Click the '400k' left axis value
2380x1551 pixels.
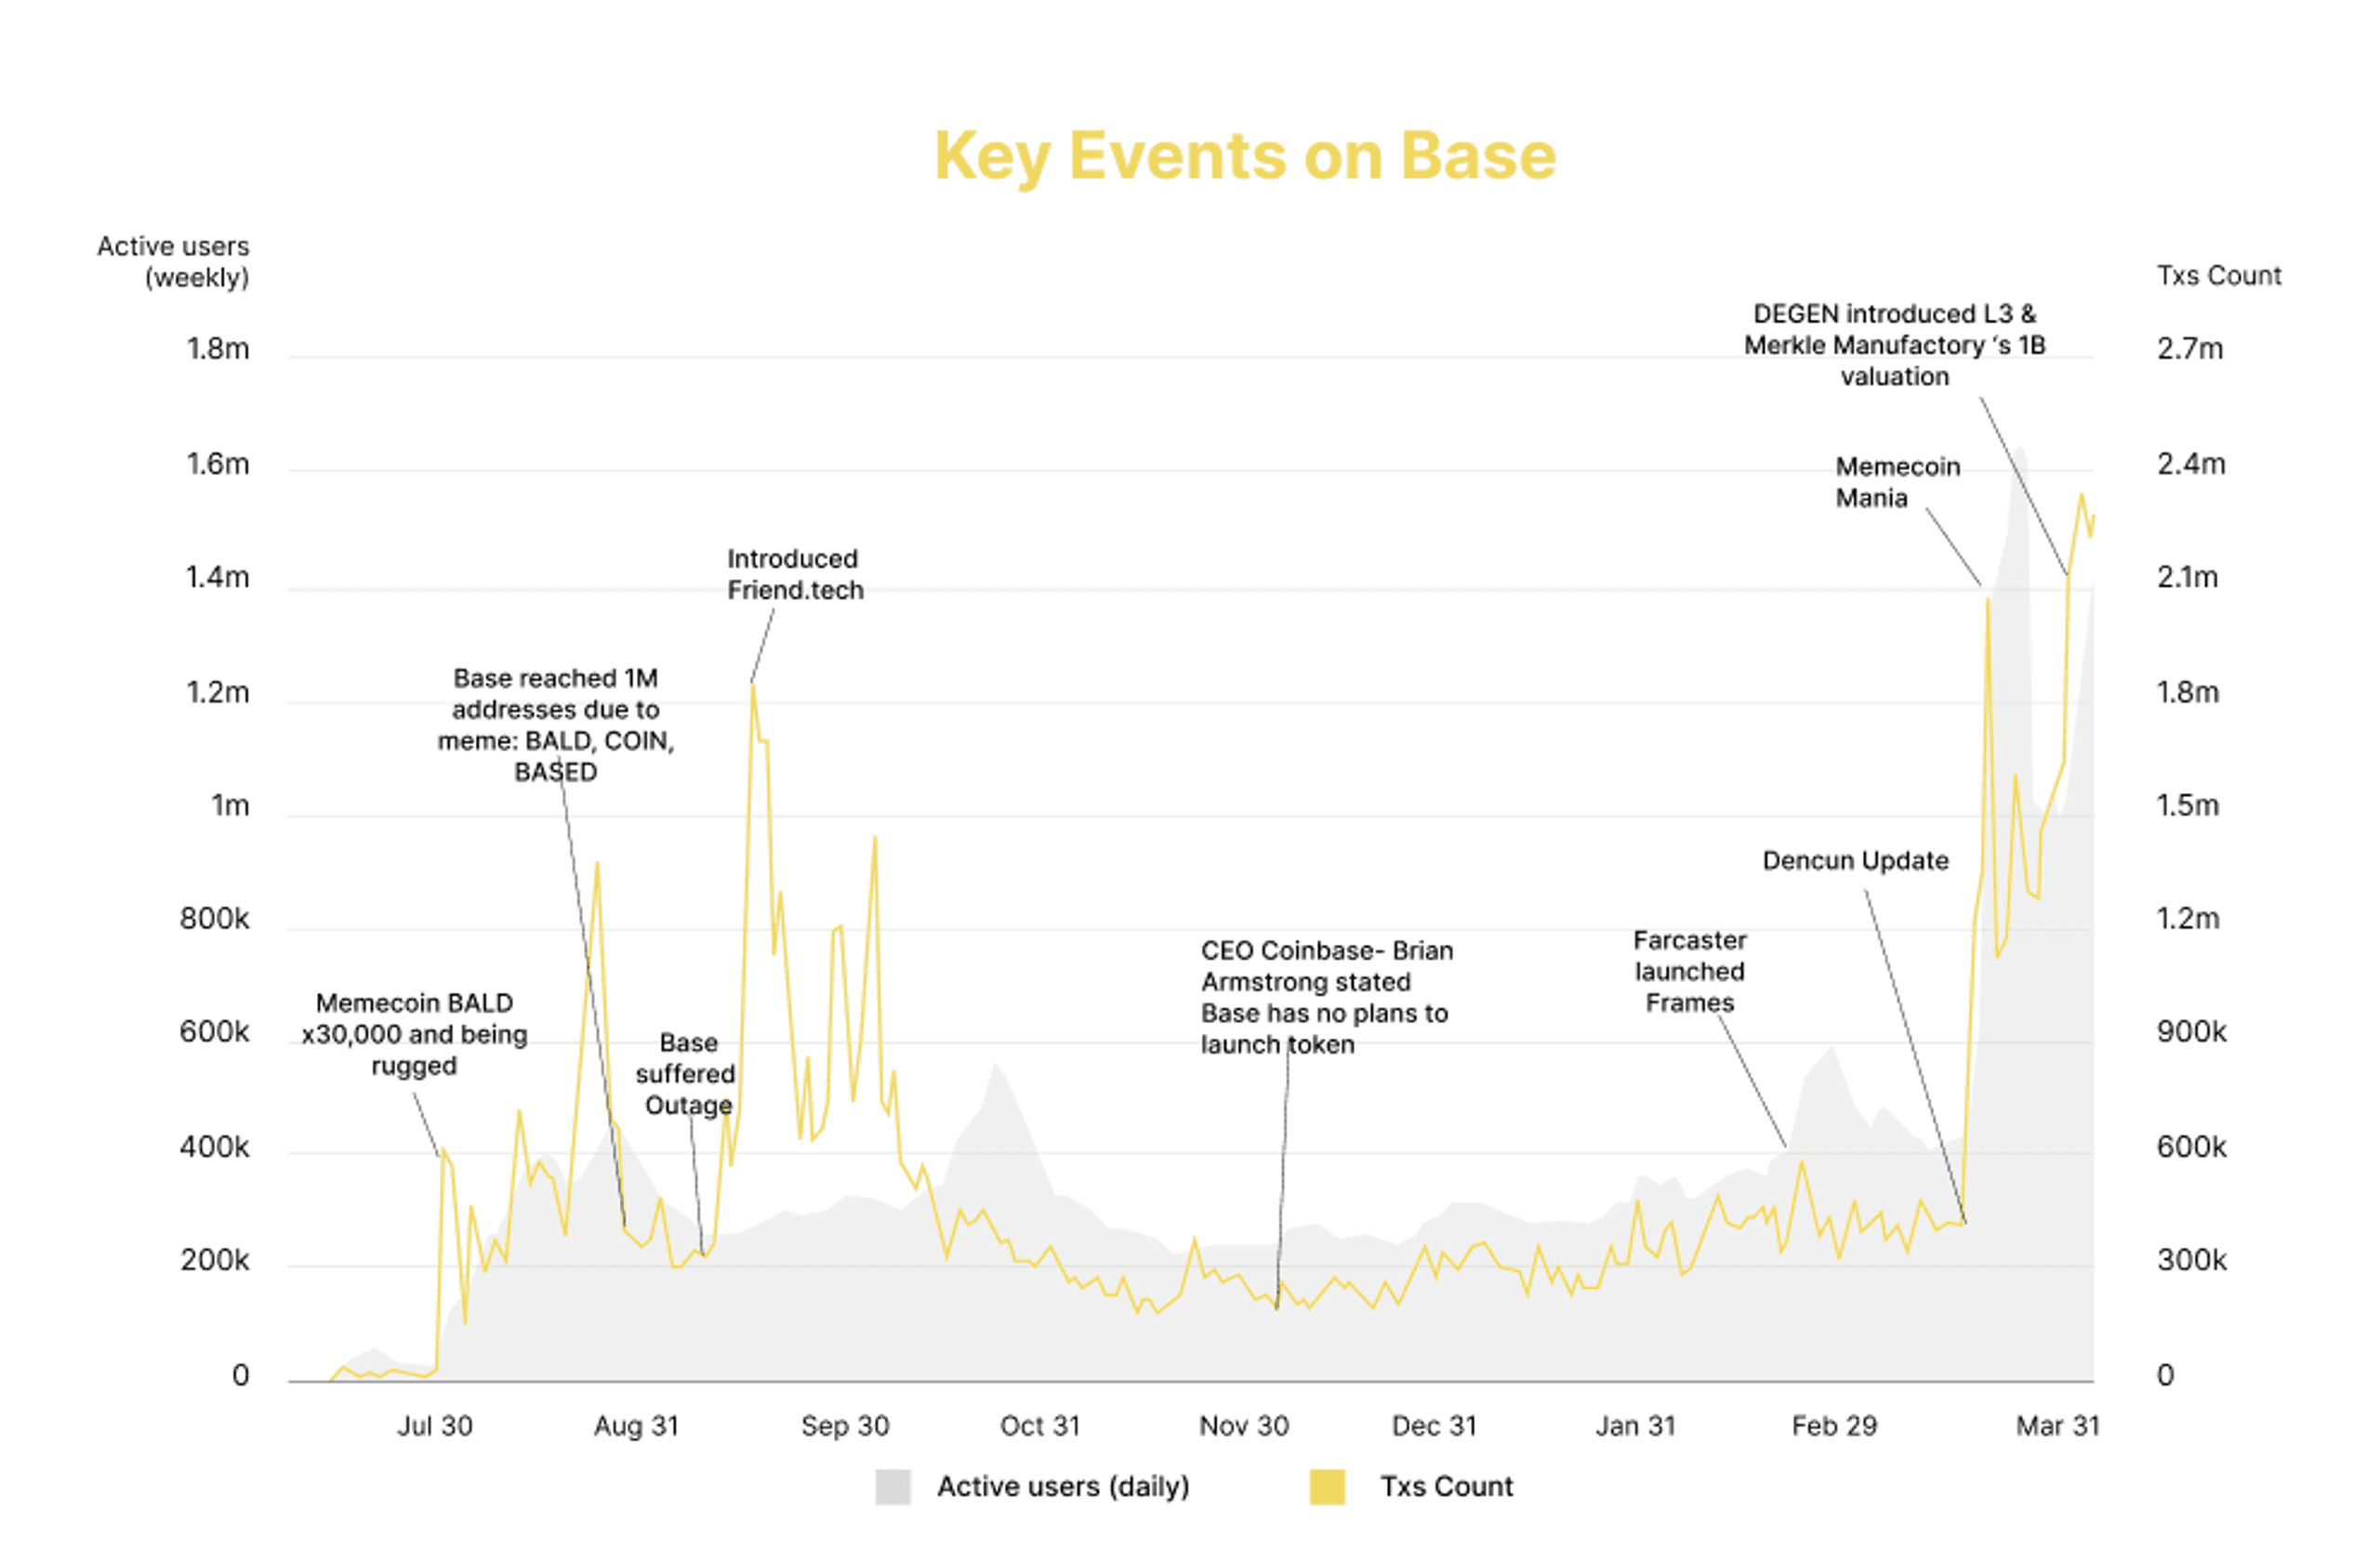pos(214,1146)
